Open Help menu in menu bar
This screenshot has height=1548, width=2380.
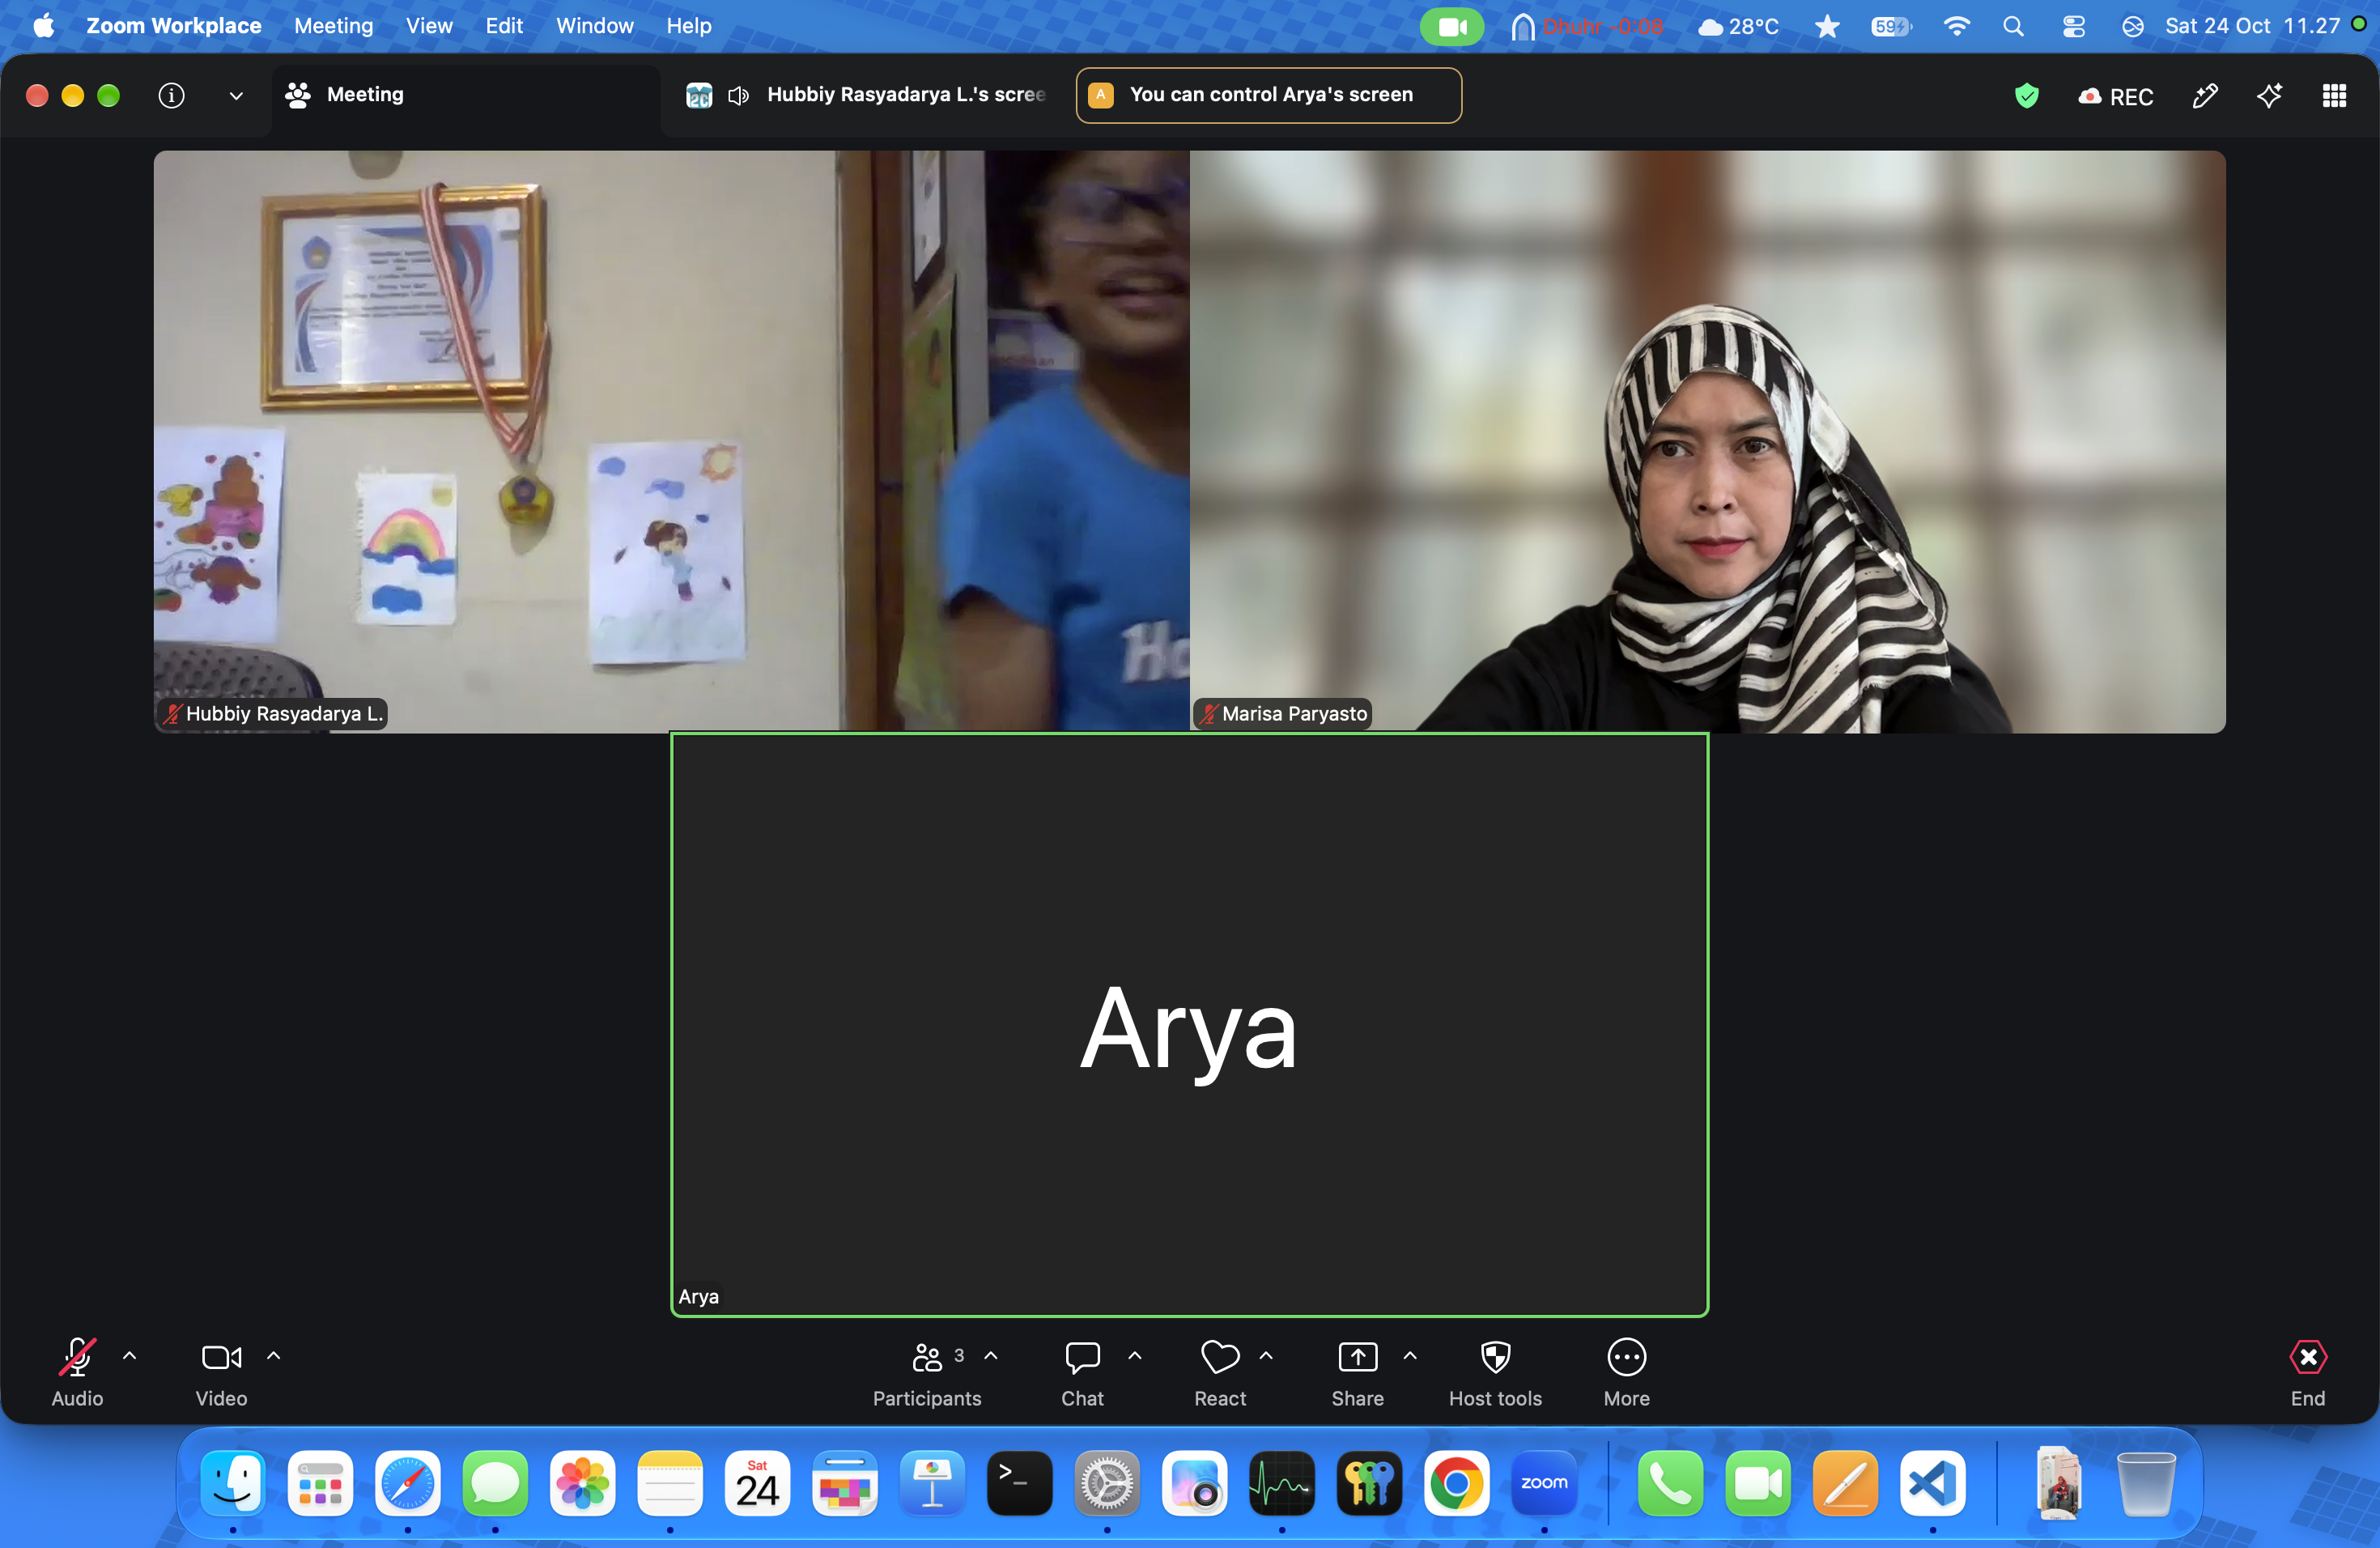(x=689, y=26)
